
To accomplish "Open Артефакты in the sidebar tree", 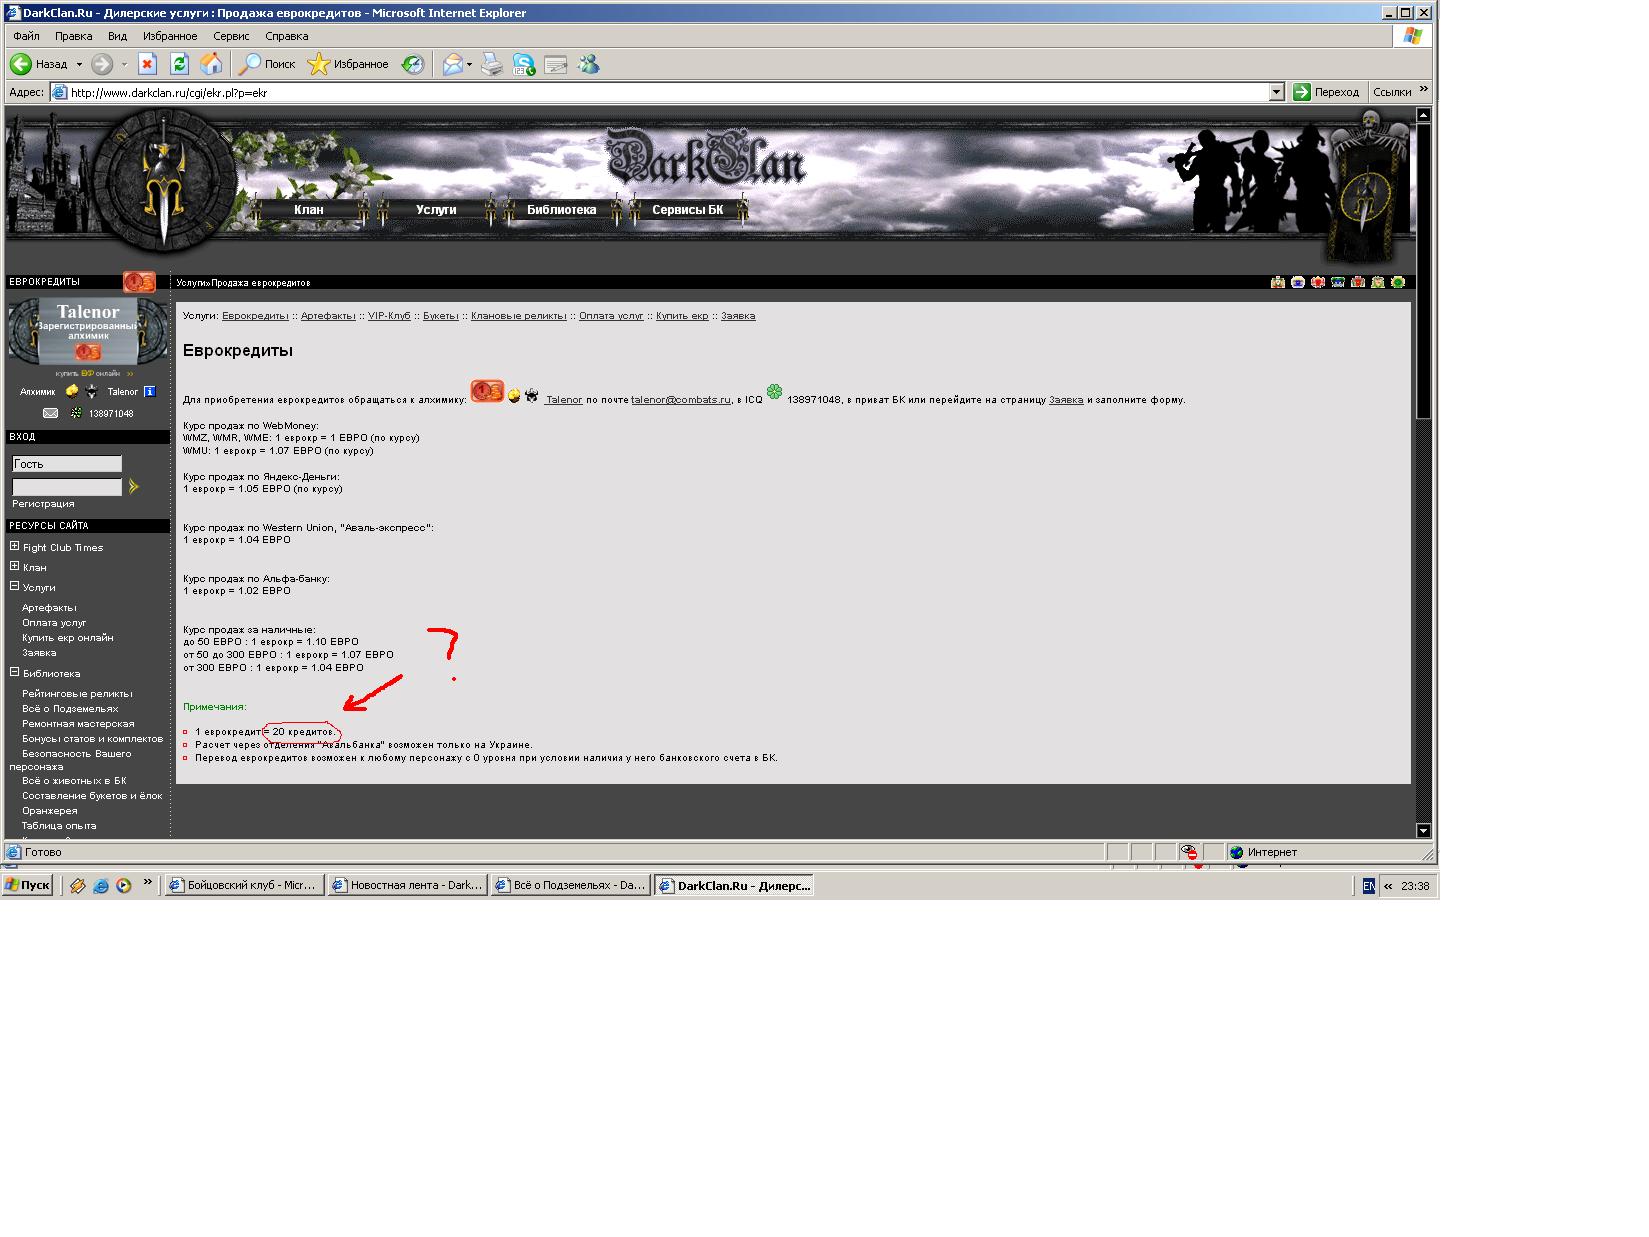I will pos(49,608).
